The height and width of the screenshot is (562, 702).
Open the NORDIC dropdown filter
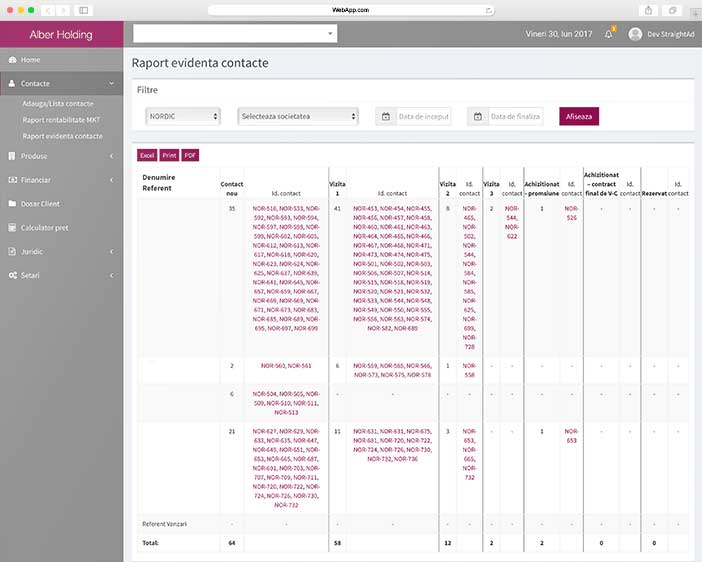click(x=182, y=116)
